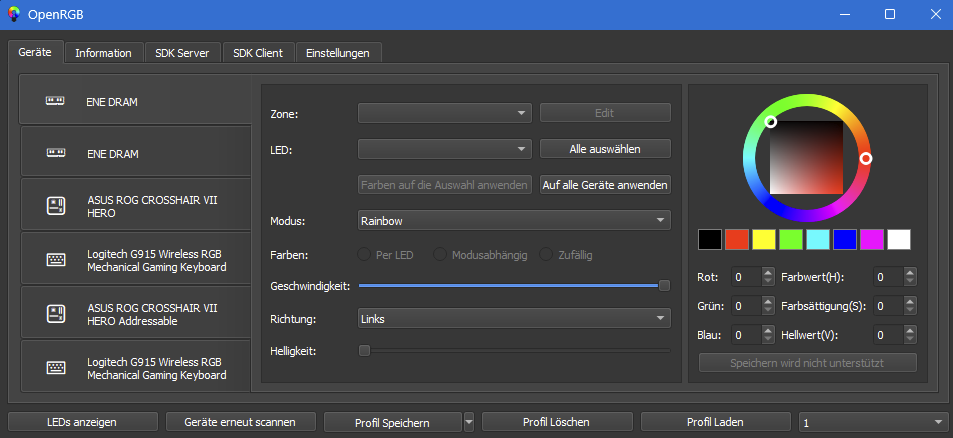Maximize the OpenRGB window
This screenshot has height=438, width=953.
(x=890, y=15)
